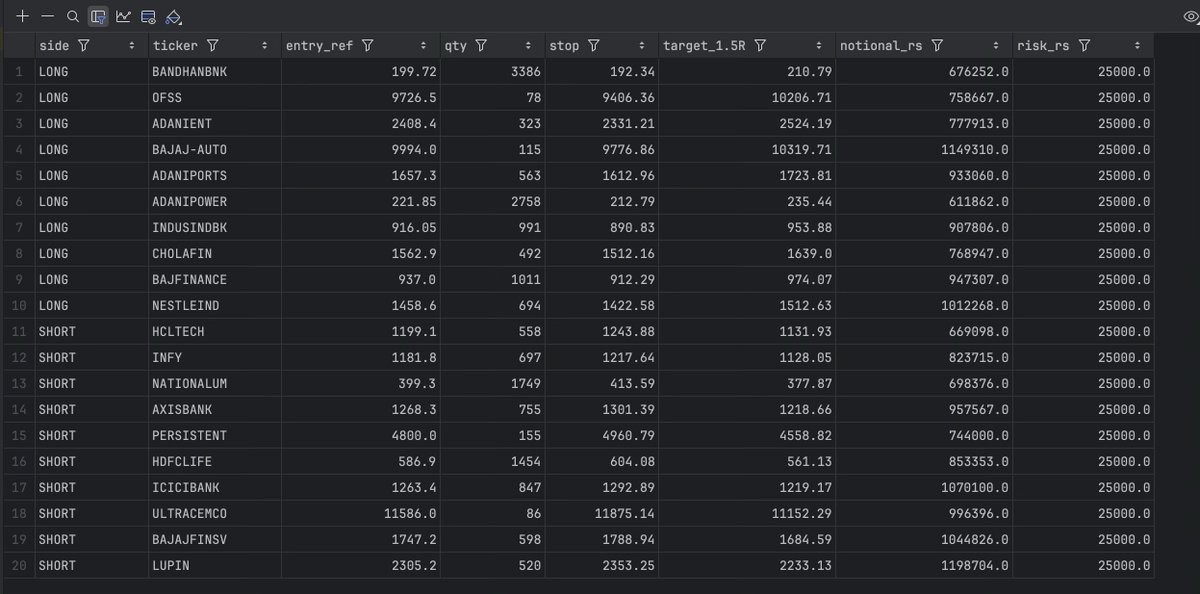Select the entry_ref column header label

coord(320,46)
